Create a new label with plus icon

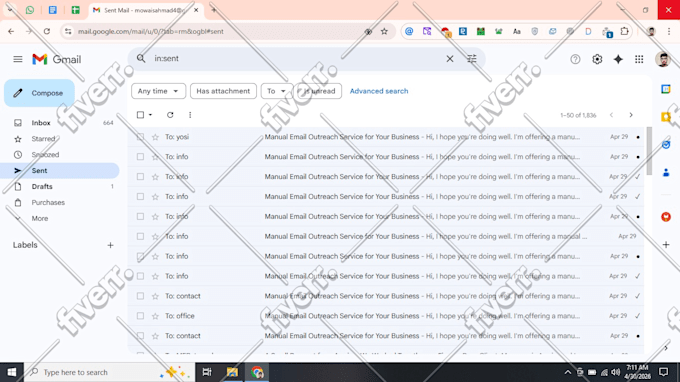tap(110, 245)
